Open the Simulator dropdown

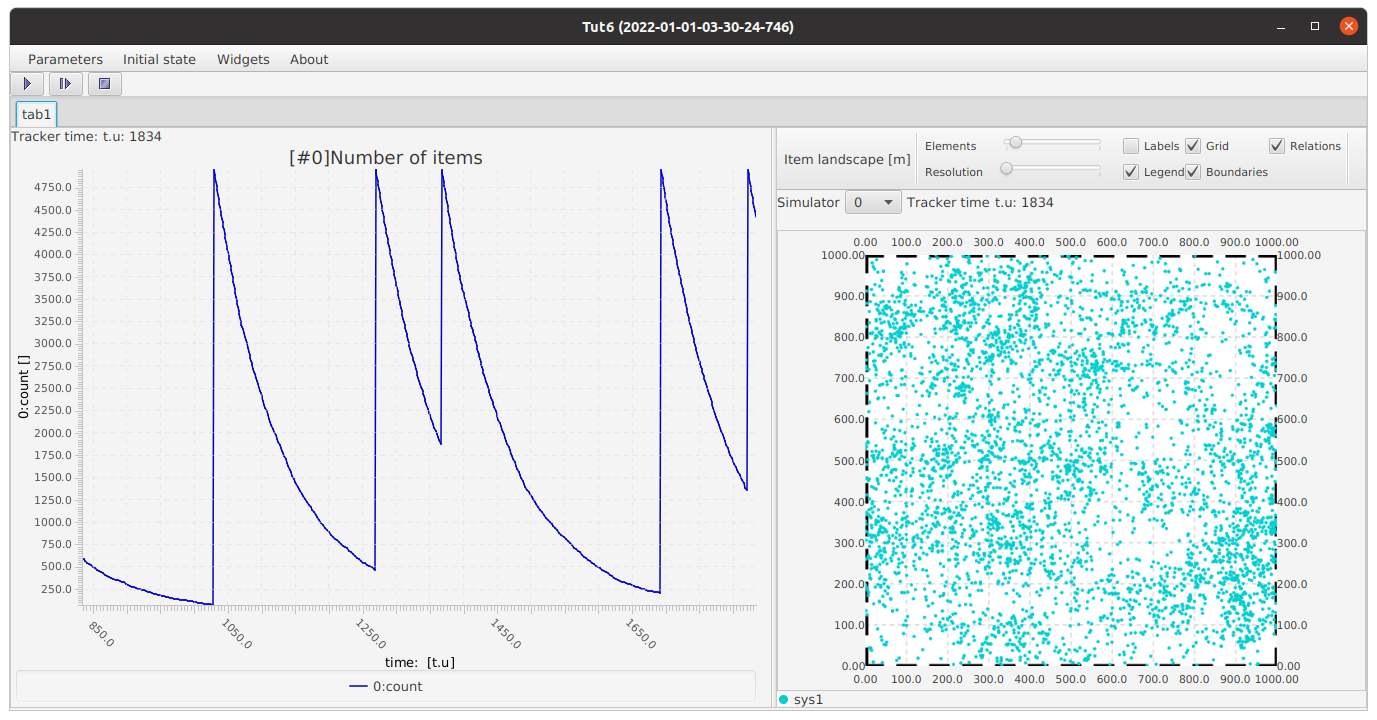[873, 203]
